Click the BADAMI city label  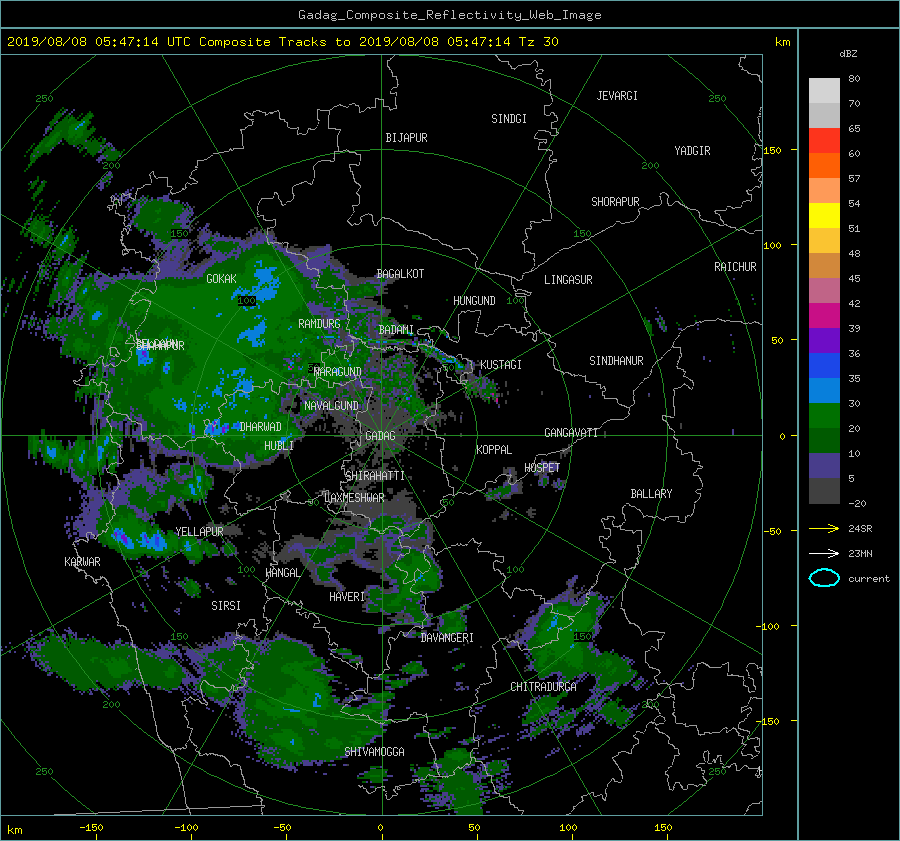point(396,330)
